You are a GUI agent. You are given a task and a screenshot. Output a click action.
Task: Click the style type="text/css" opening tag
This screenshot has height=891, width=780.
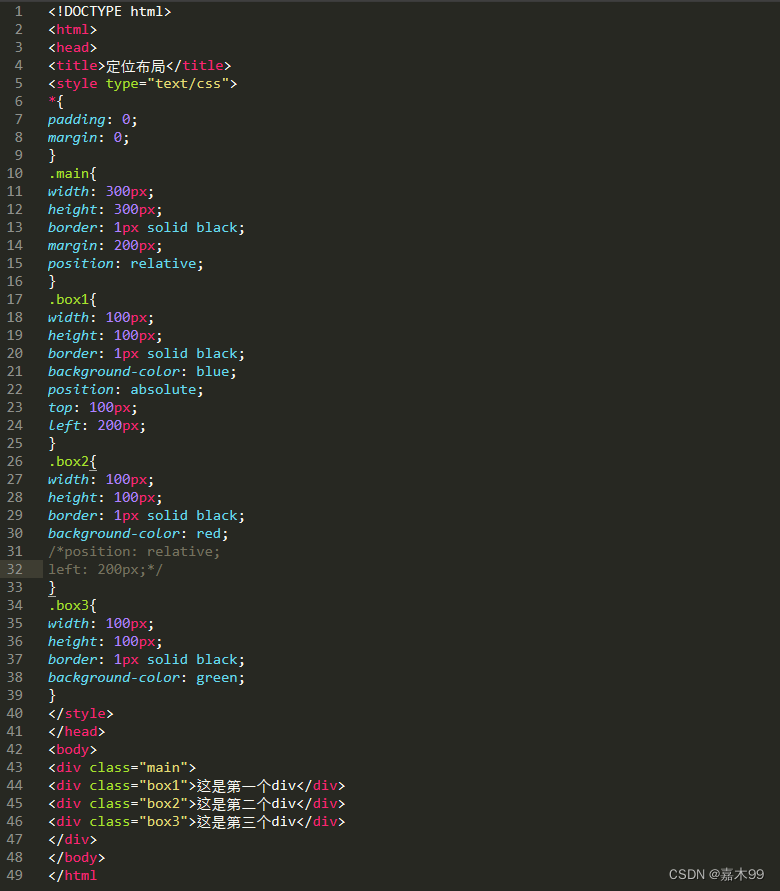tap(143, 84)
